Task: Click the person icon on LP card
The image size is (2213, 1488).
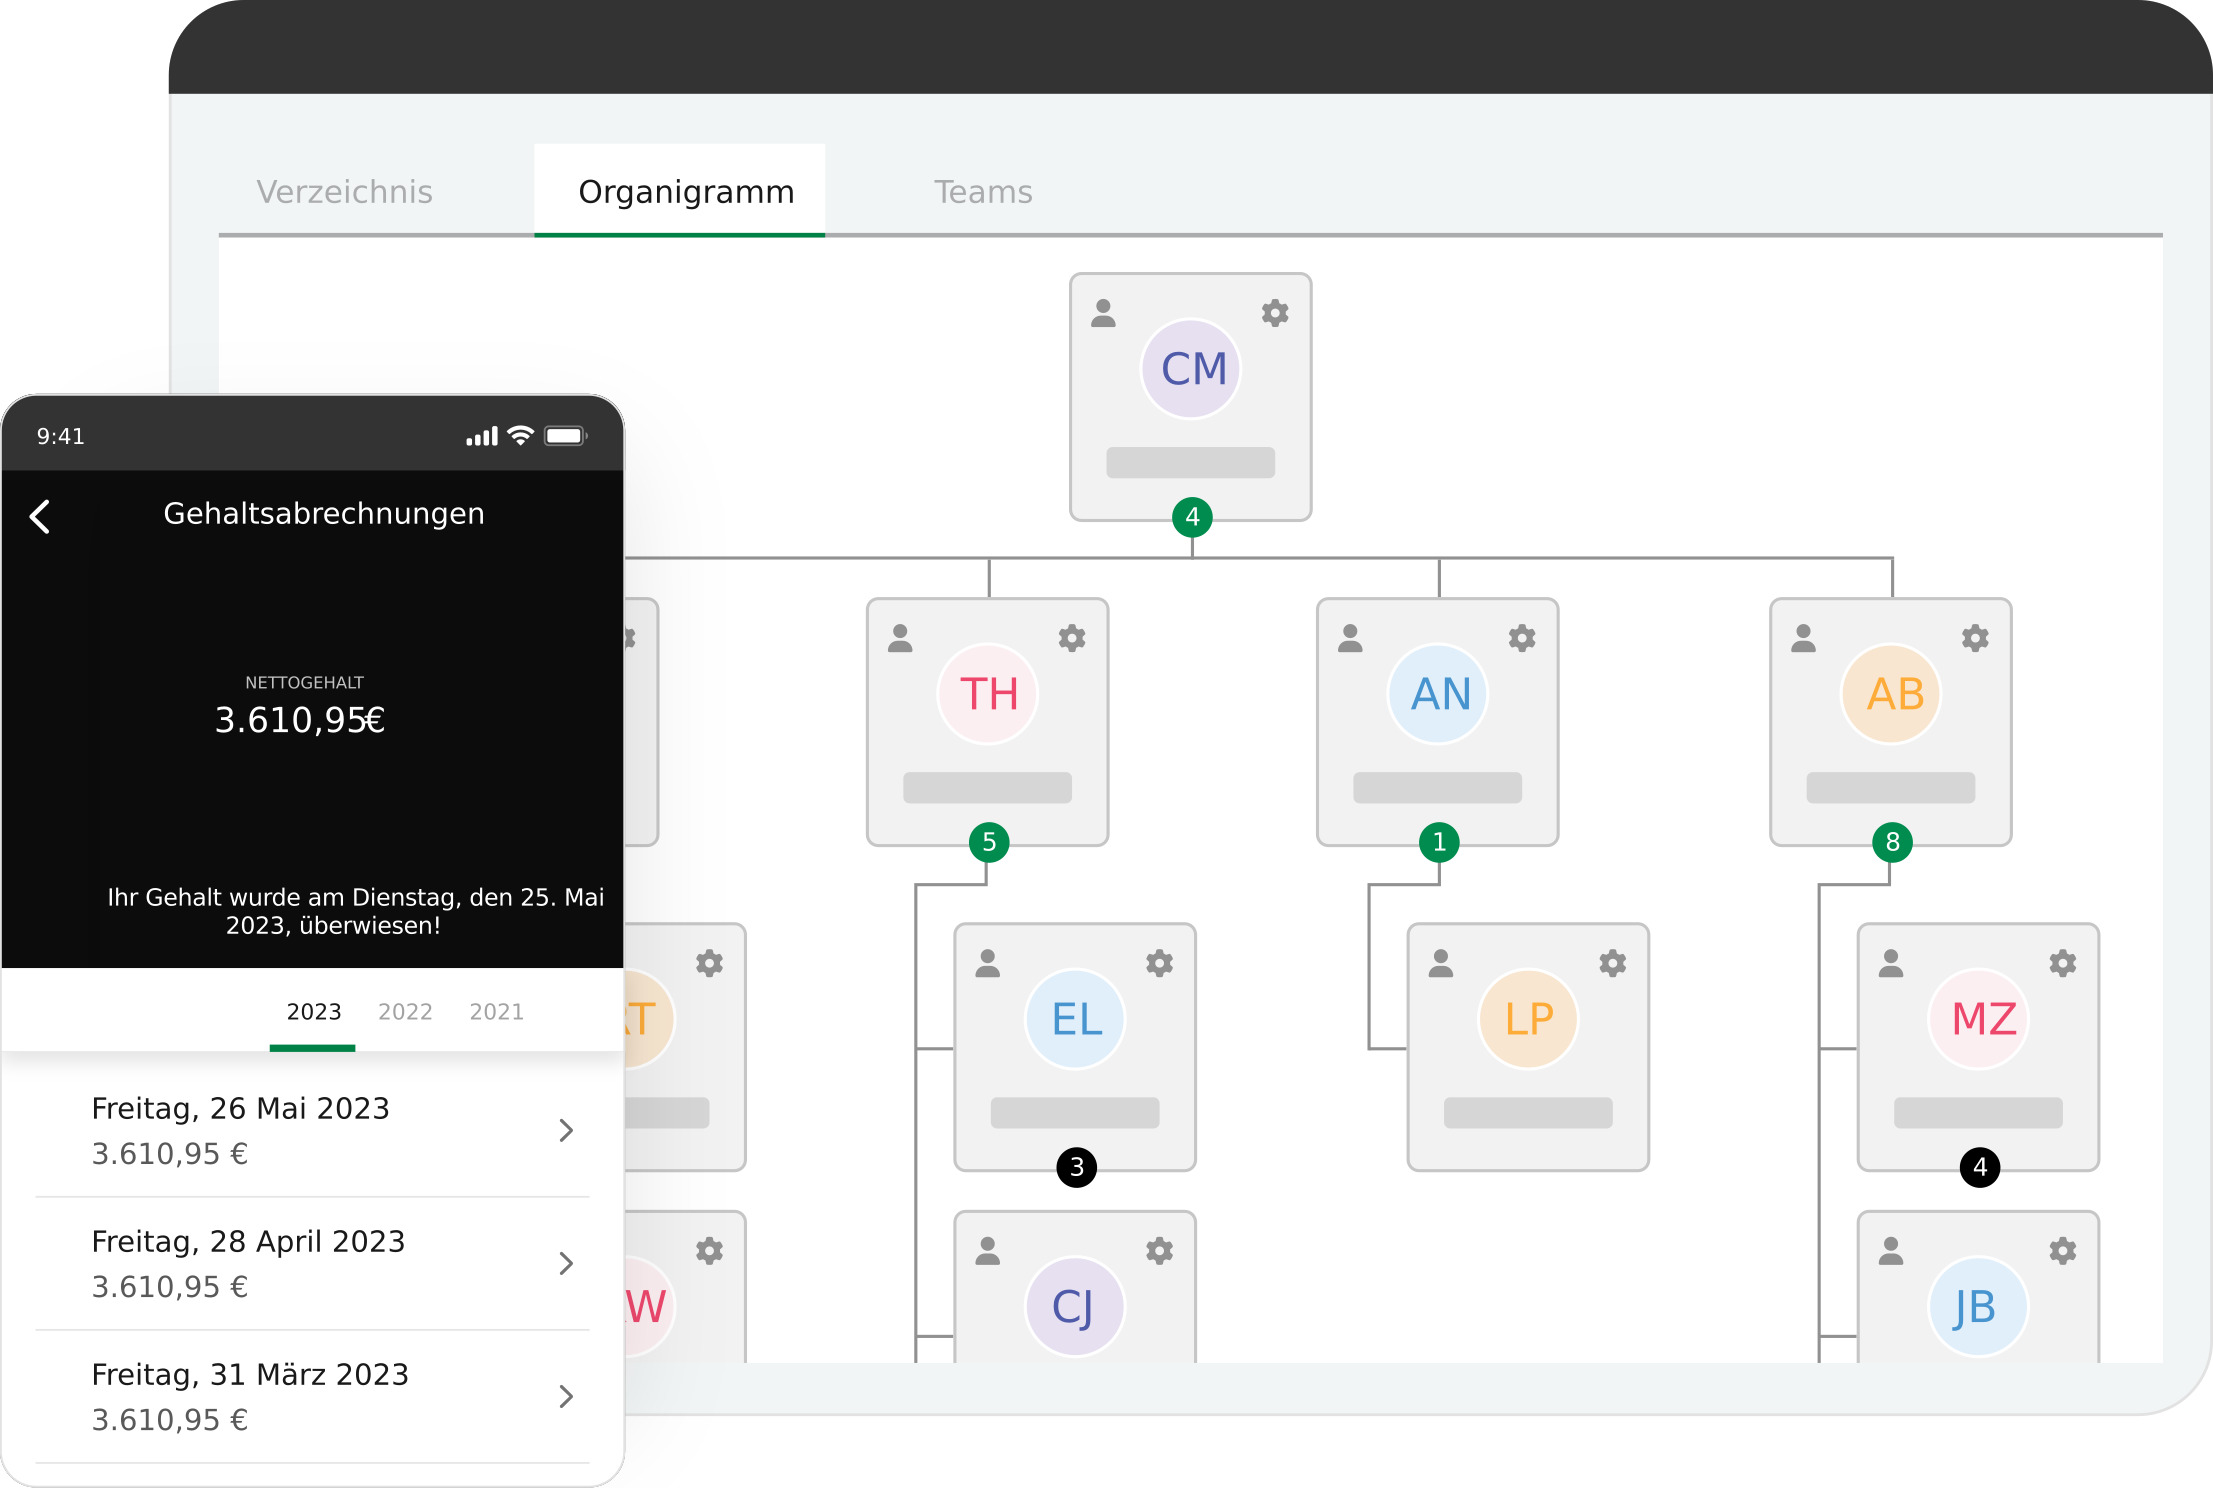Action: [x=1440, y=963]
